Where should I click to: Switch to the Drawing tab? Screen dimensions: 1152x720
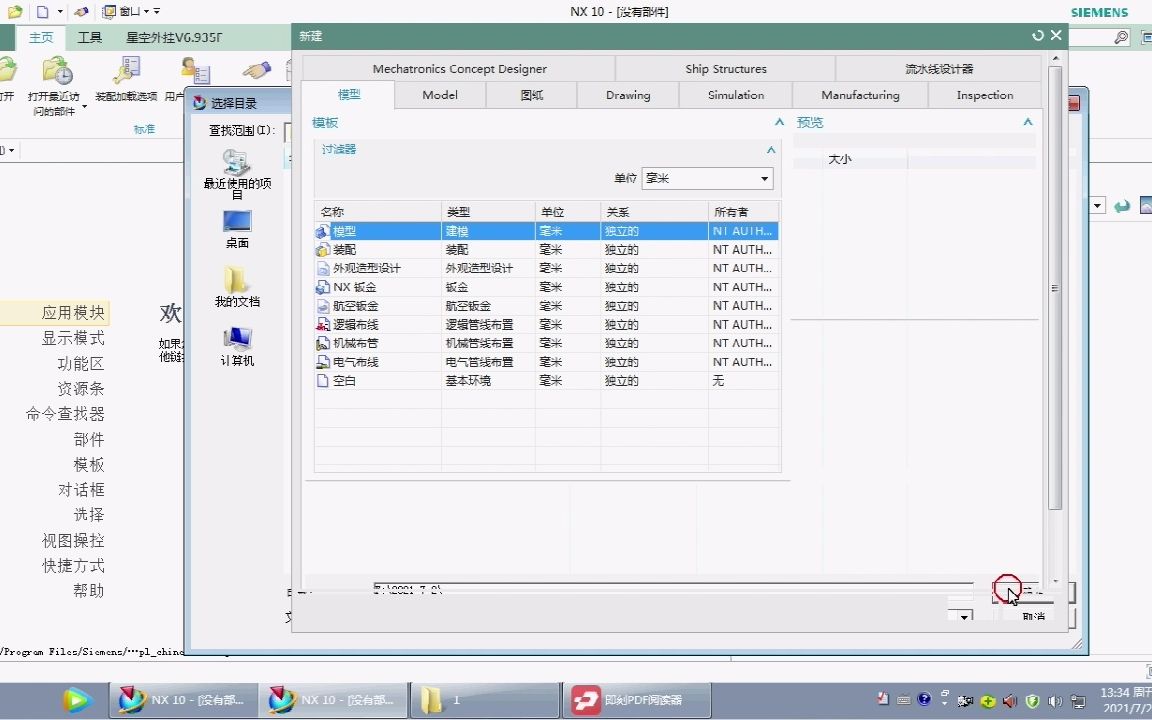627,95
